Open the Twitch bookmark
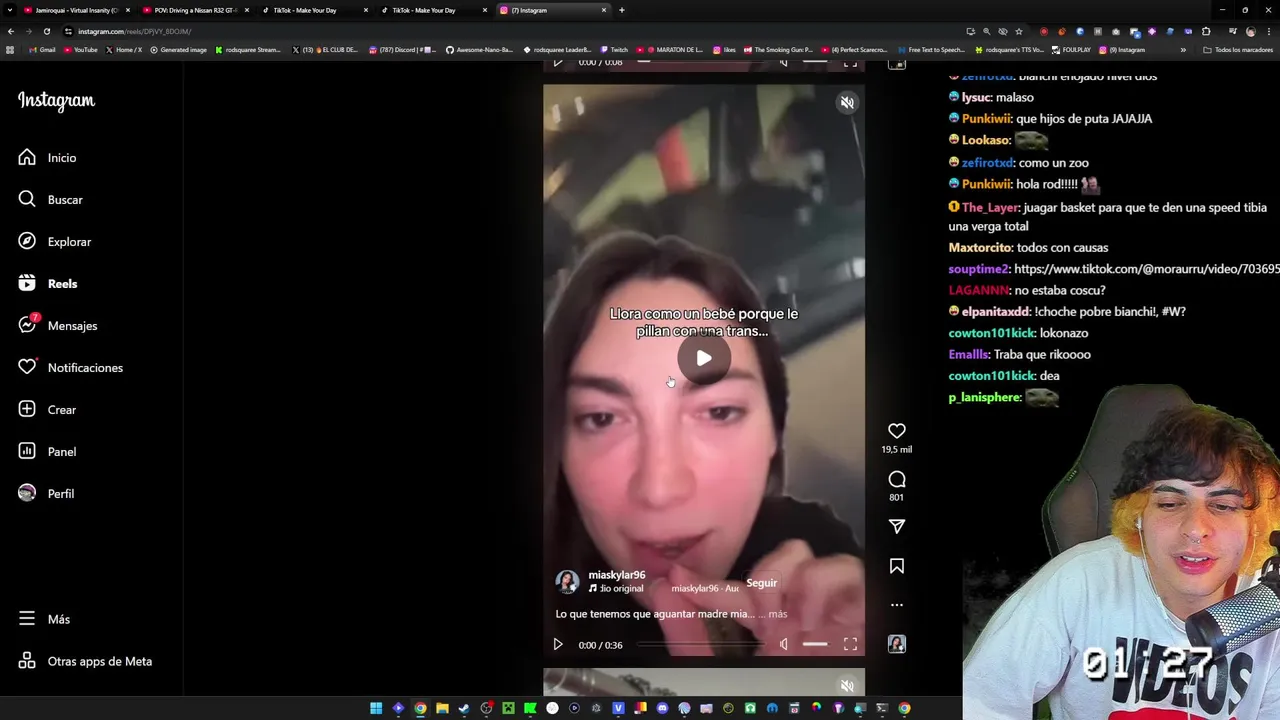1280x720 pixels. [614, 50]
